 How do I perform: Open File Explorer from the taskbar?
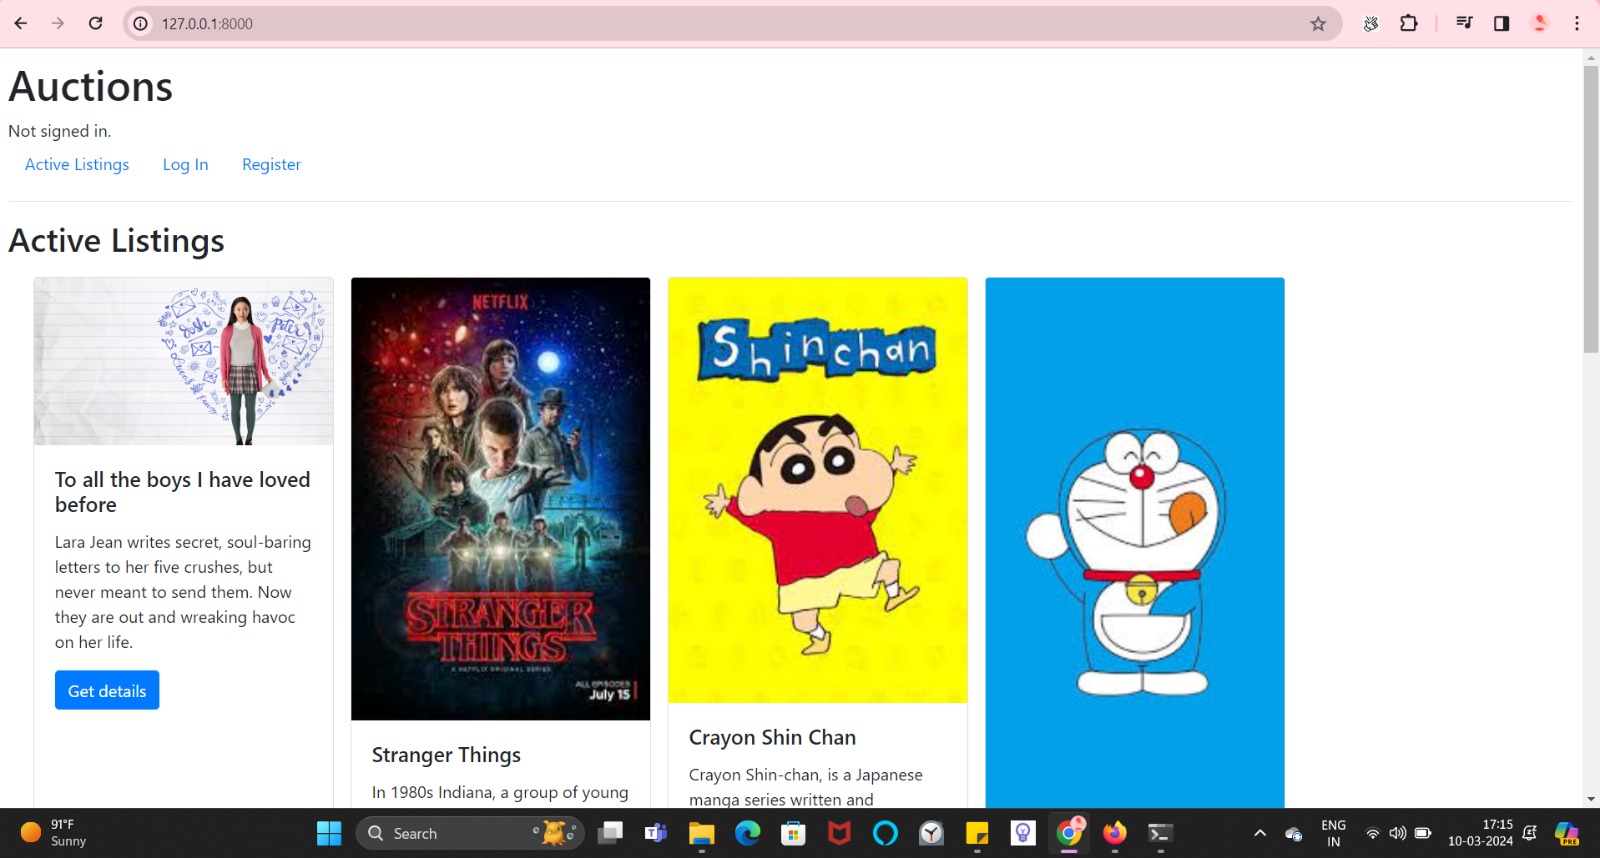(x=702, y=833)
